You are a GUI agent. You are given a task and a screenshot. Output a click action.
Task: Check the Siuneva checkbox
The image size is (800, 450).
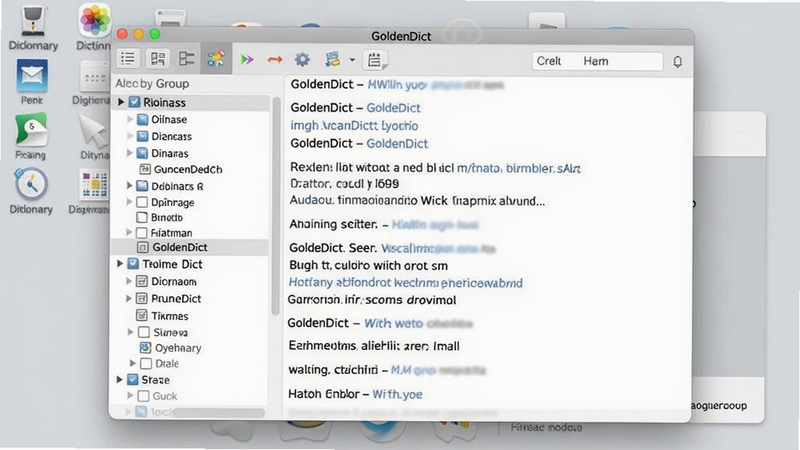pyautogui.click(x=144, y=333)
